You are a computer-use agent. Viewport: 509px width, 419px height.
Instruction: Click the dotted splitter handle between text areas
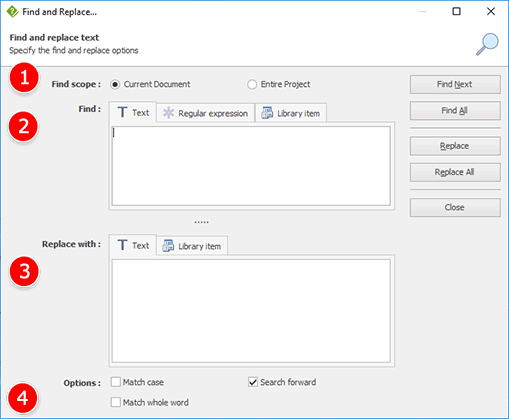202,222
